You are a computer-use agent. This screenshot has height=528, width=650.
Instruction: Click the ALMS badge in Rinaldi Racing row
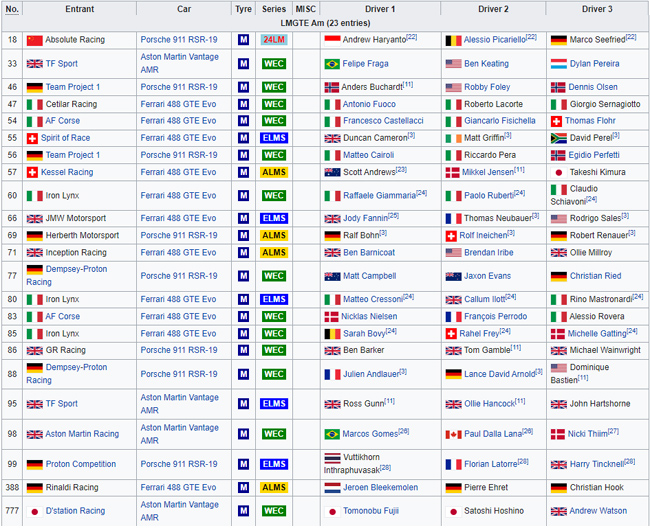274,487
